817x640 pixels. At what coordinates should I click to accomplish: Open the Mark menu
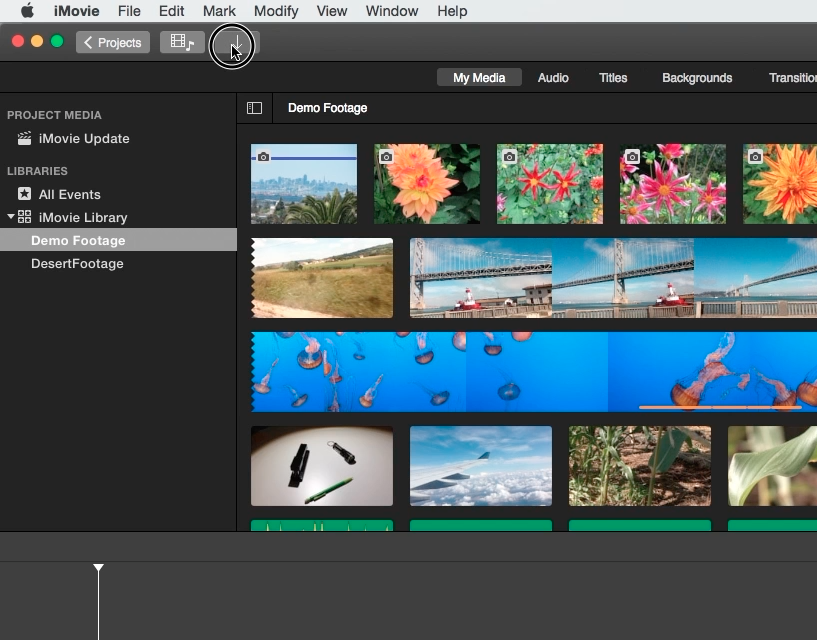(x=219, y=11)
